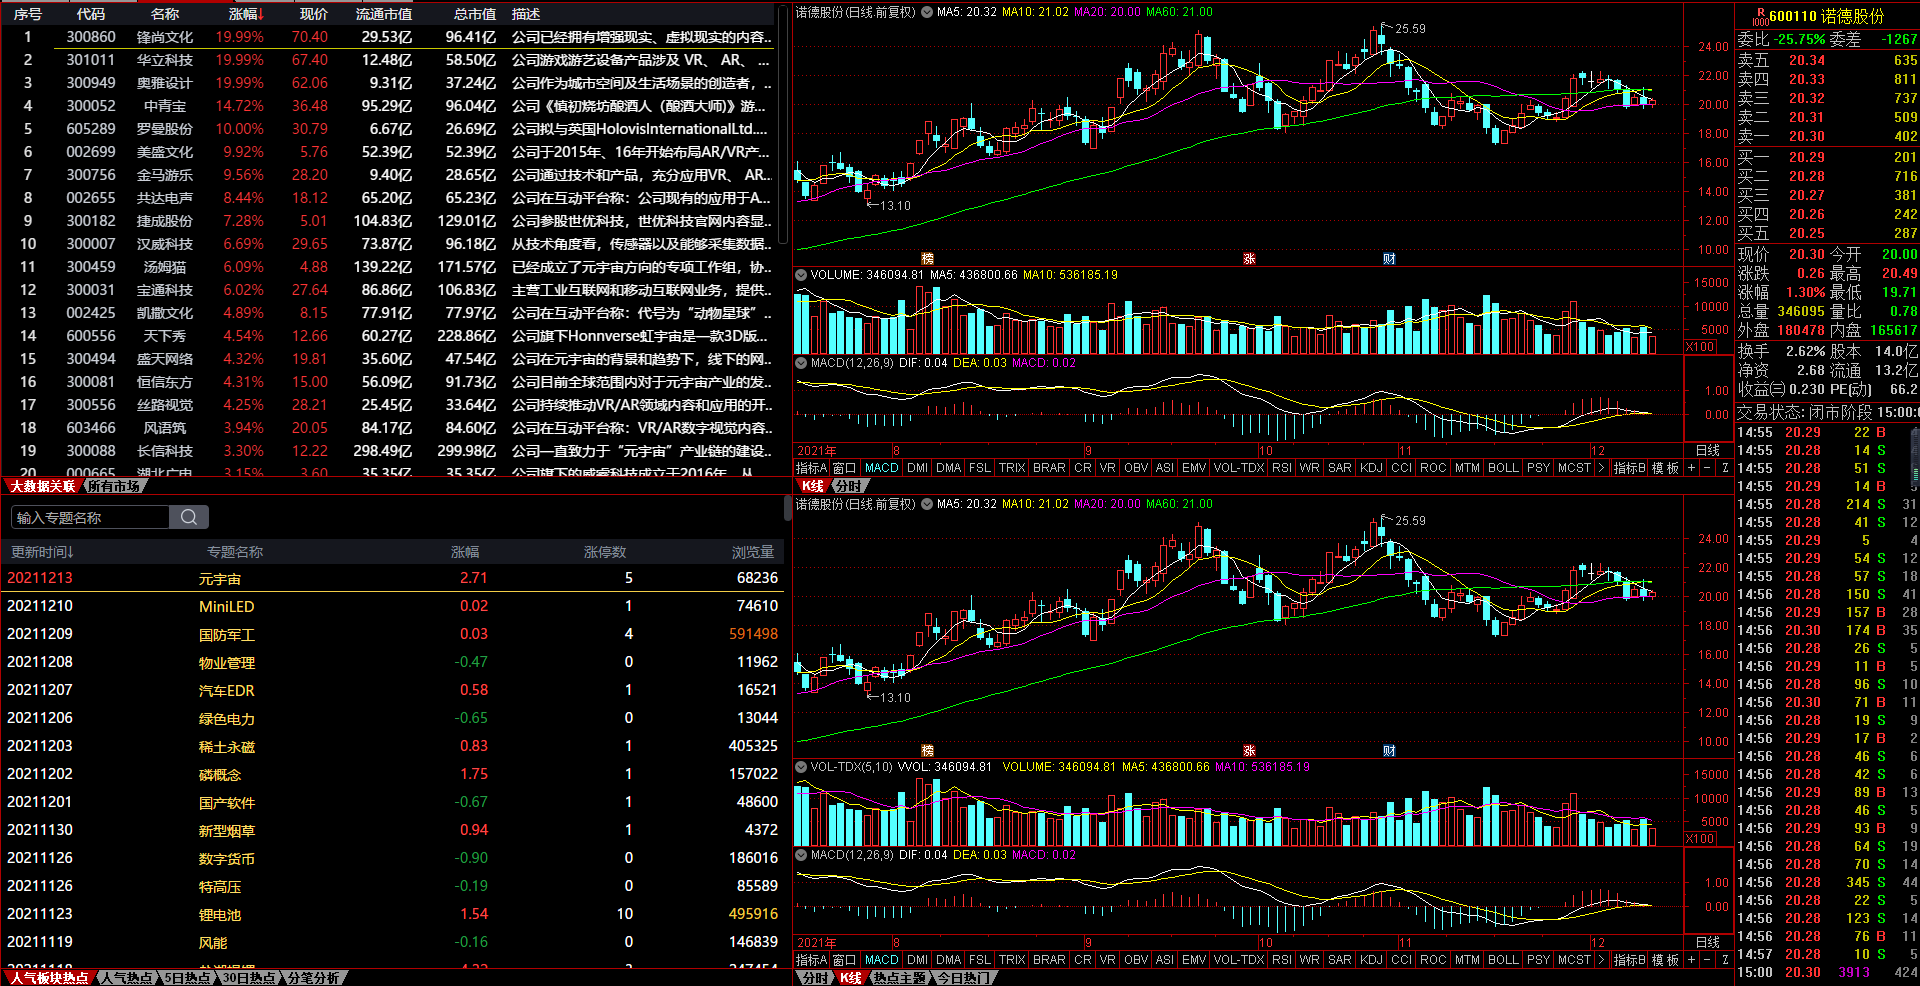This screenshot has width=1920, height=986.
Task: Open 国防军工 topic row
Action: [392, 634]
